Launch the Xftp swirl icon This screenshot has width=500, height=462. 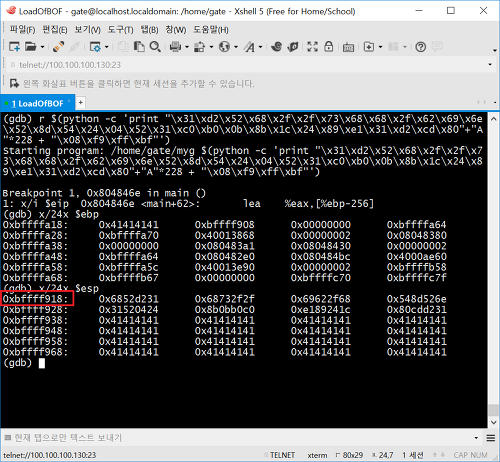(x=276, y=47)
